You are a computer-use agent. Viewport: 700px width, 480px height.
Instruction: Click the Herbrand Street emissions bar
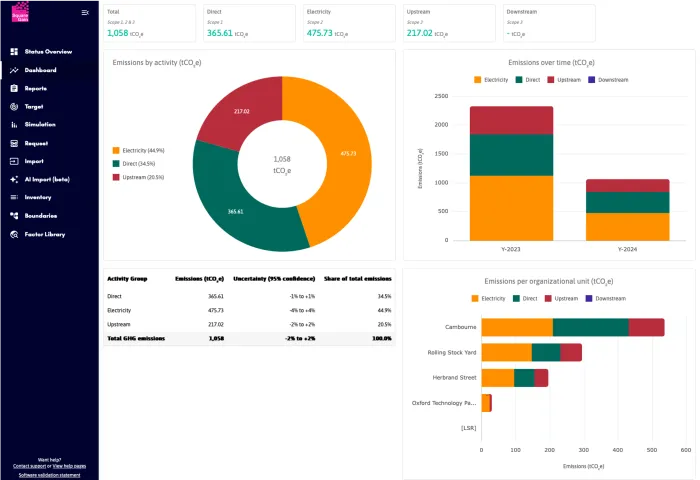(x=514, y=378)
